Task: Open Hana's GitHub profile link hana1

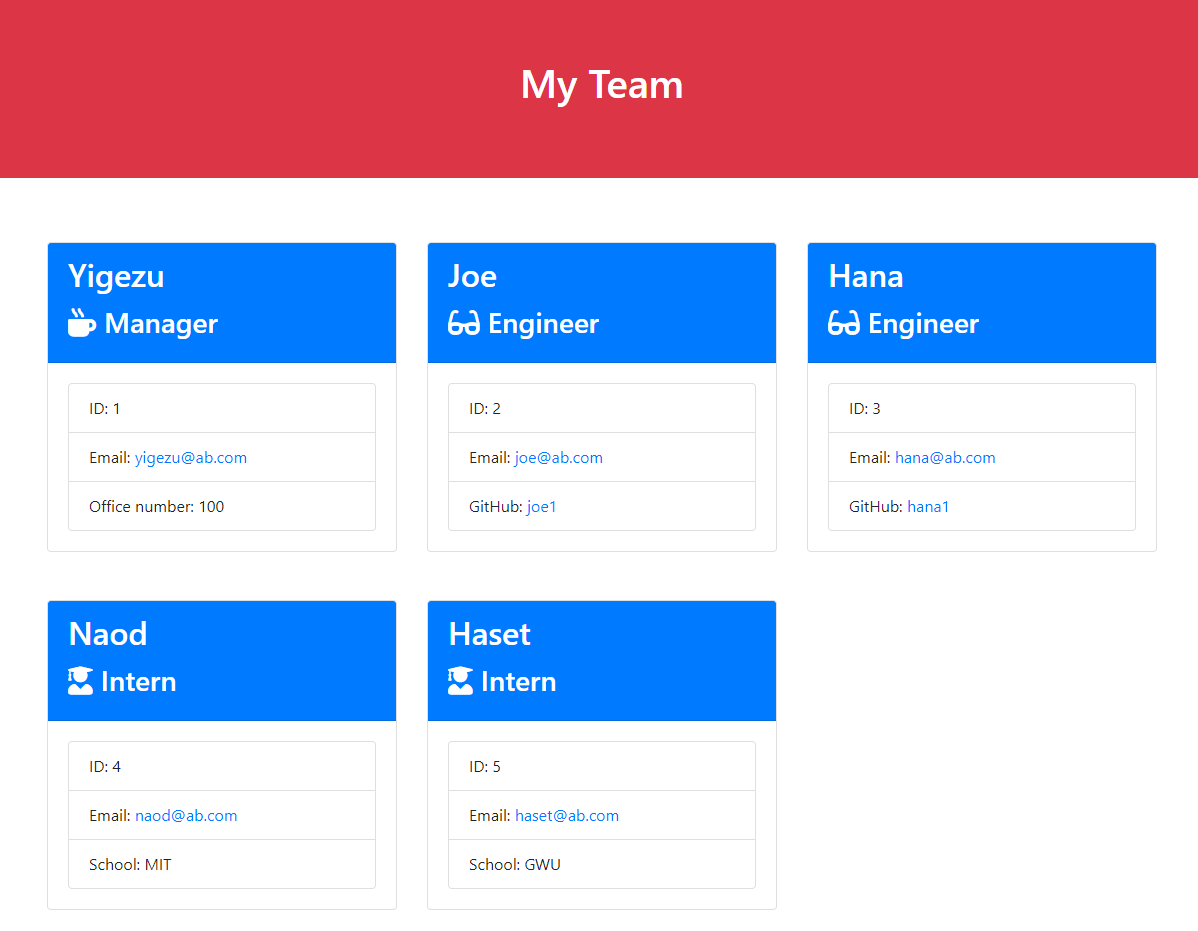Action: click(x=928, y=506)
